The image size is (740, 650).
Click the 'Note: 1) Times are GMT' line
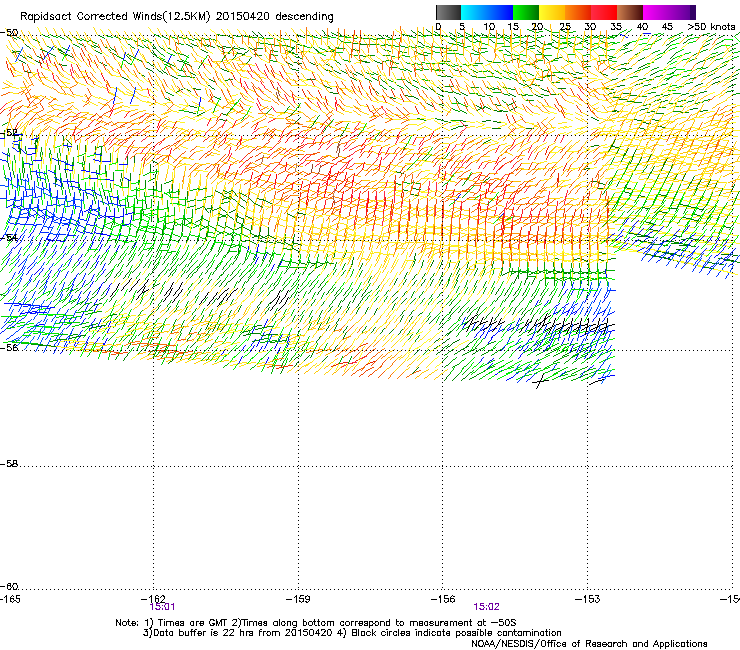click(x=316, y=623)
